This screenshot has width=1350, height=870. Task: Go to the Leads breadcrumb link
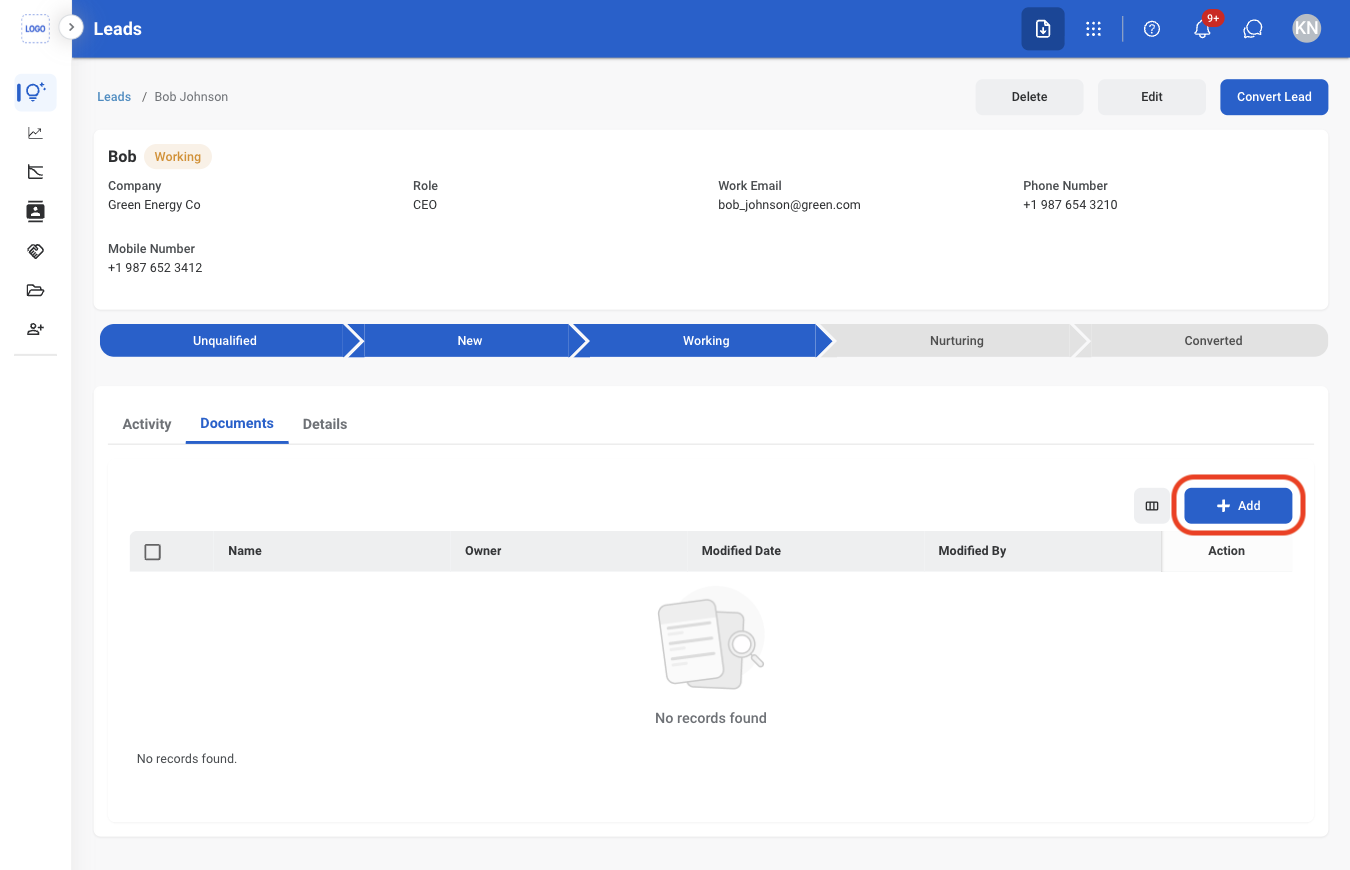[114, 97]
